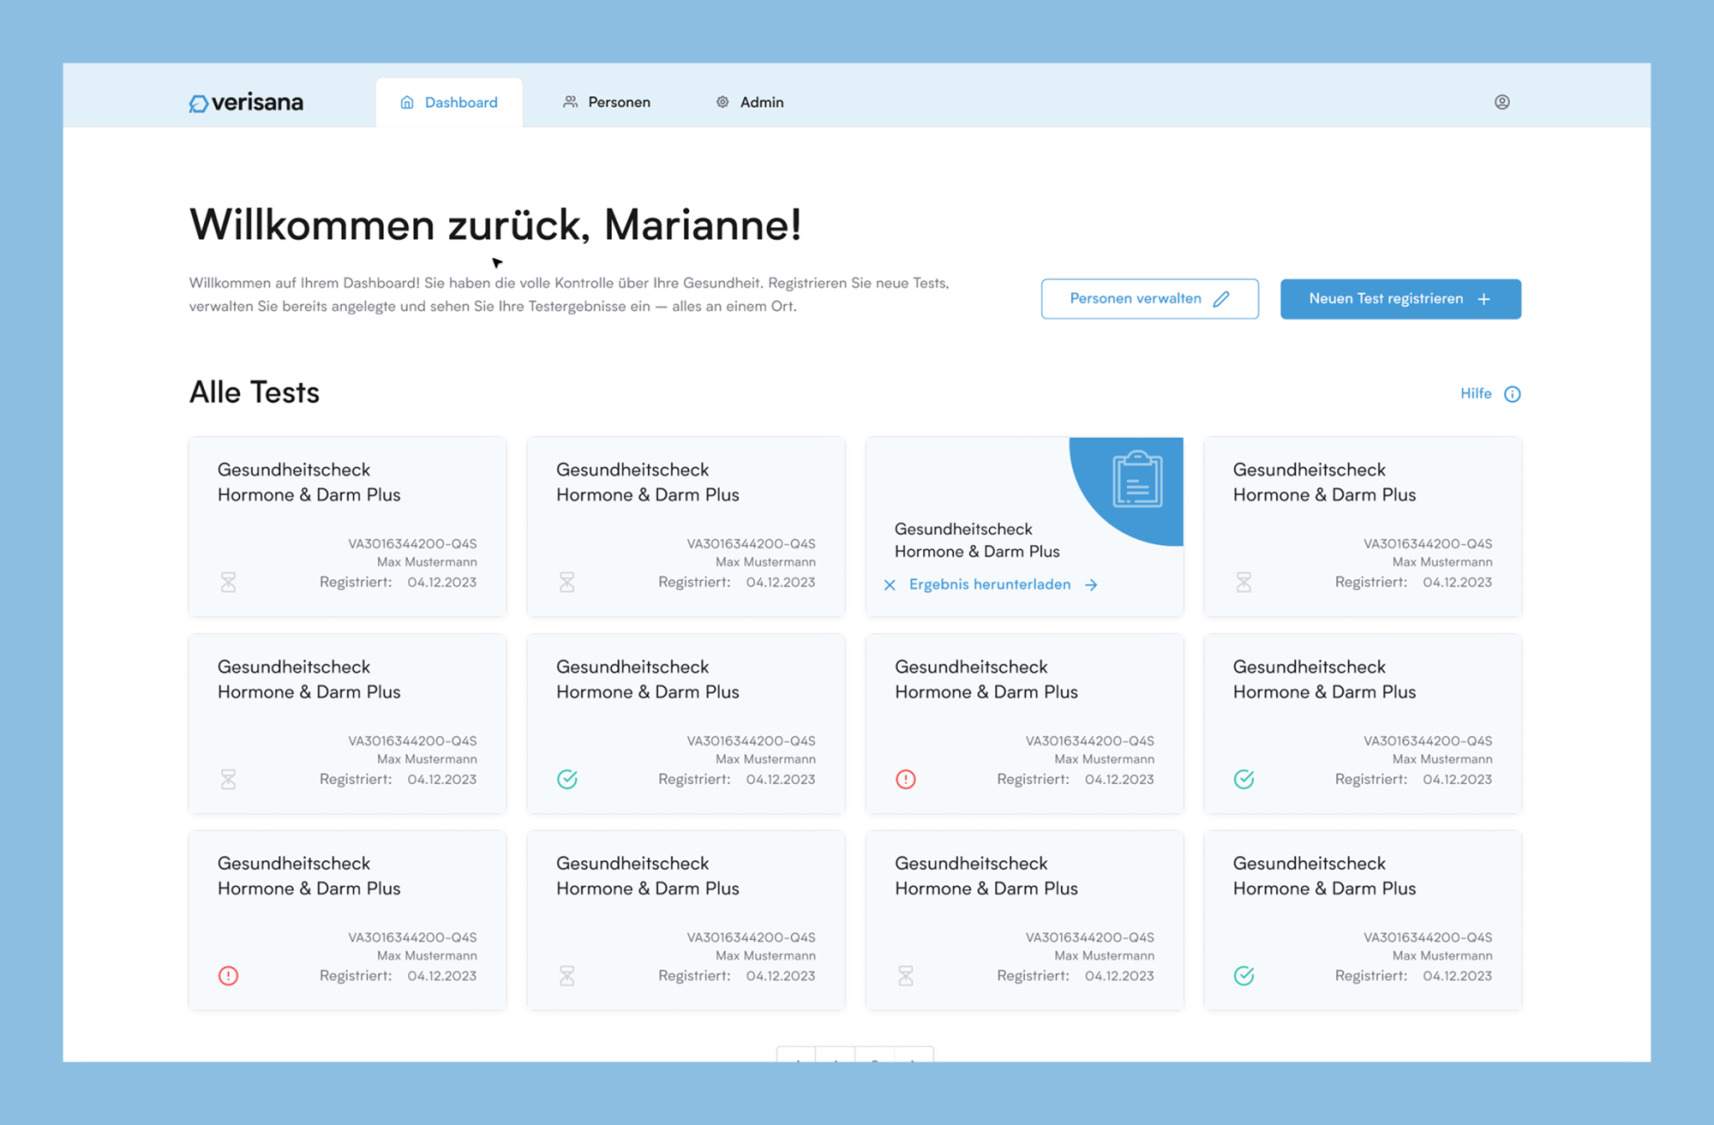Click the home icon in the Dashboard tab
Screen dimensions: 1714x1125
point(406,101)
